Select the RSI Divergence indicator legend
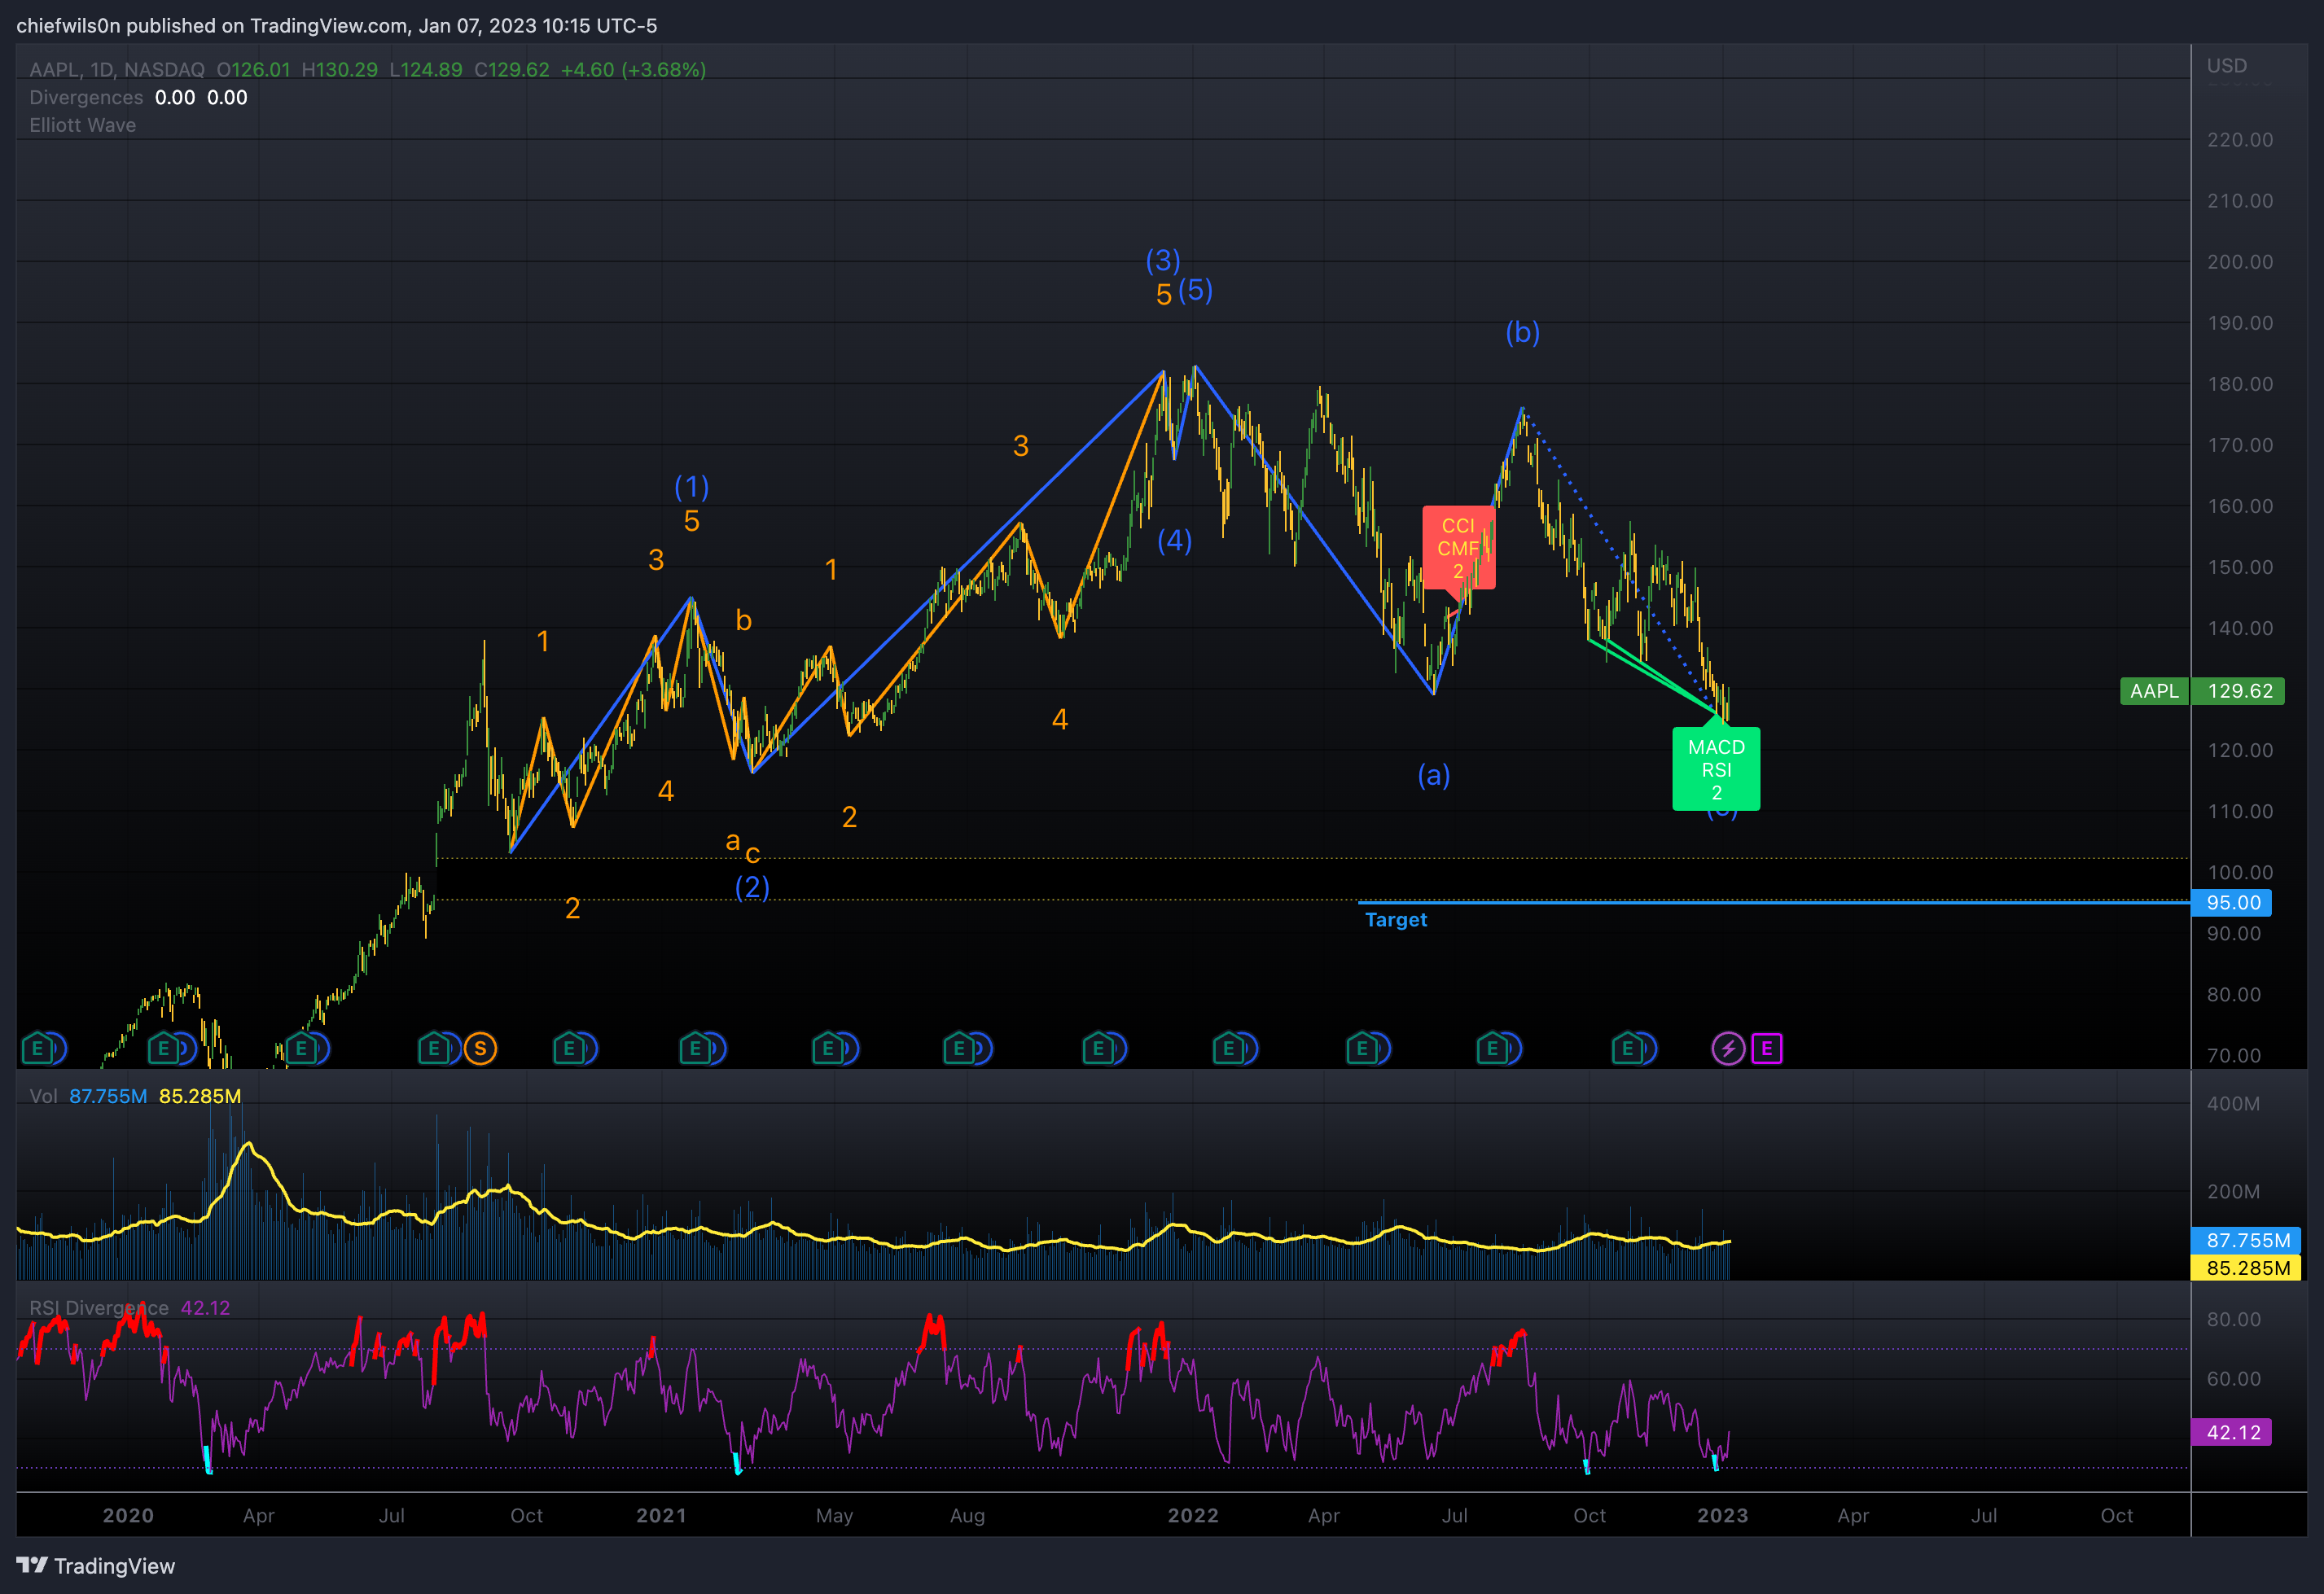This screenshot has width=2324, height=1594. [x=99, y=1308]
